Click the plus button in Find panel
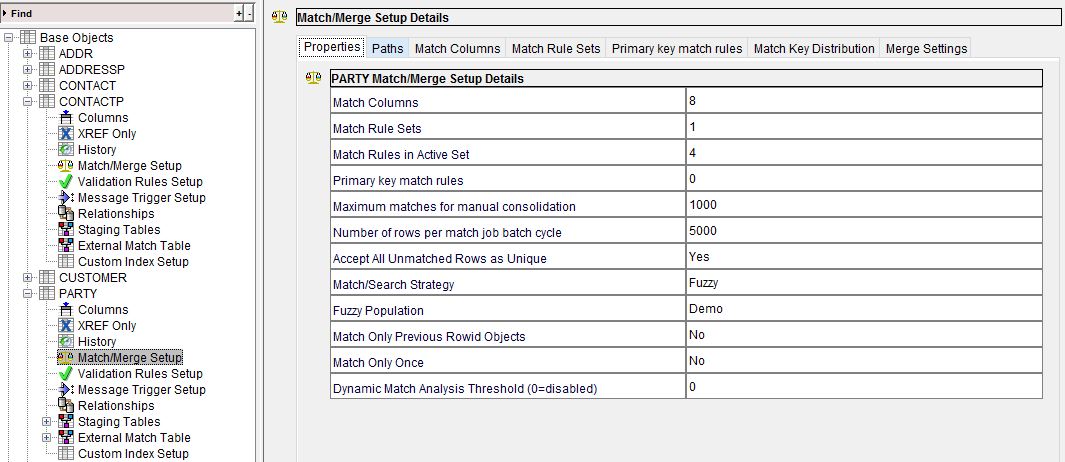 pyautogui.click(x=238, y=13)
